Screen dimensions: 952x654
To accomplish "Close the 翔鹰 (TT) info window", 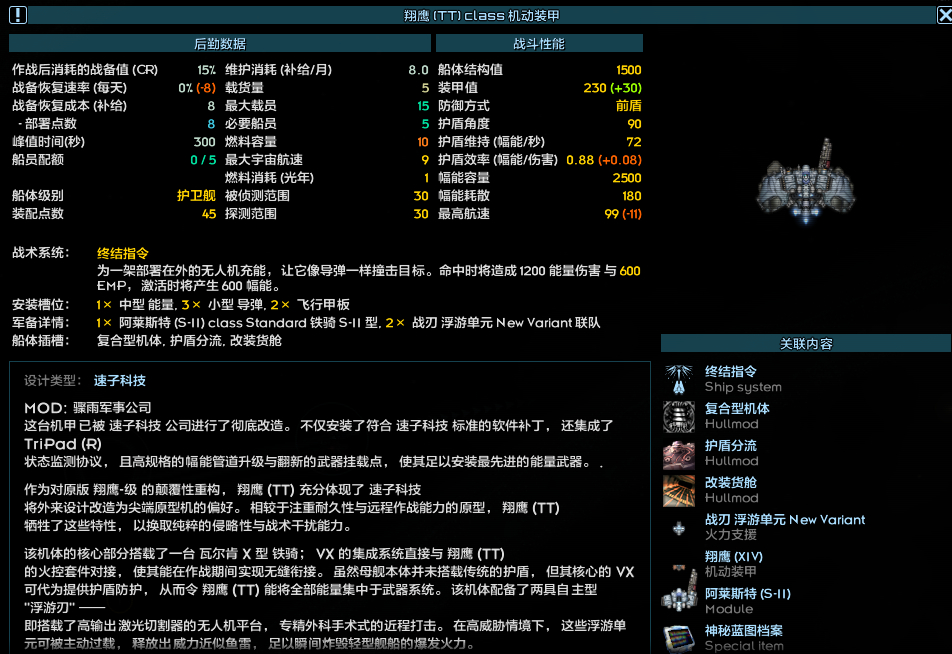I will pyautogui.click(x=944, y=14).
